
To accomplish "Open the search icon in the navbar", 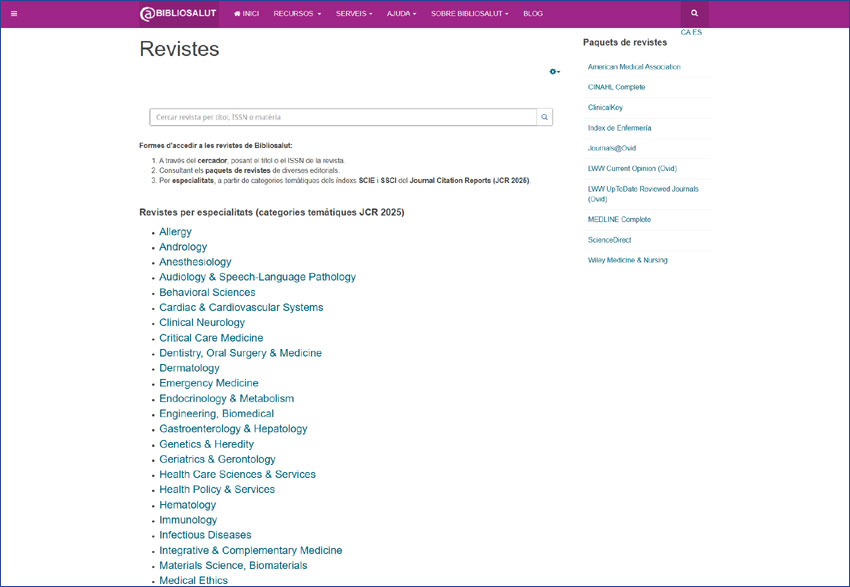I will pyautogui.click(x=694, y=14).
